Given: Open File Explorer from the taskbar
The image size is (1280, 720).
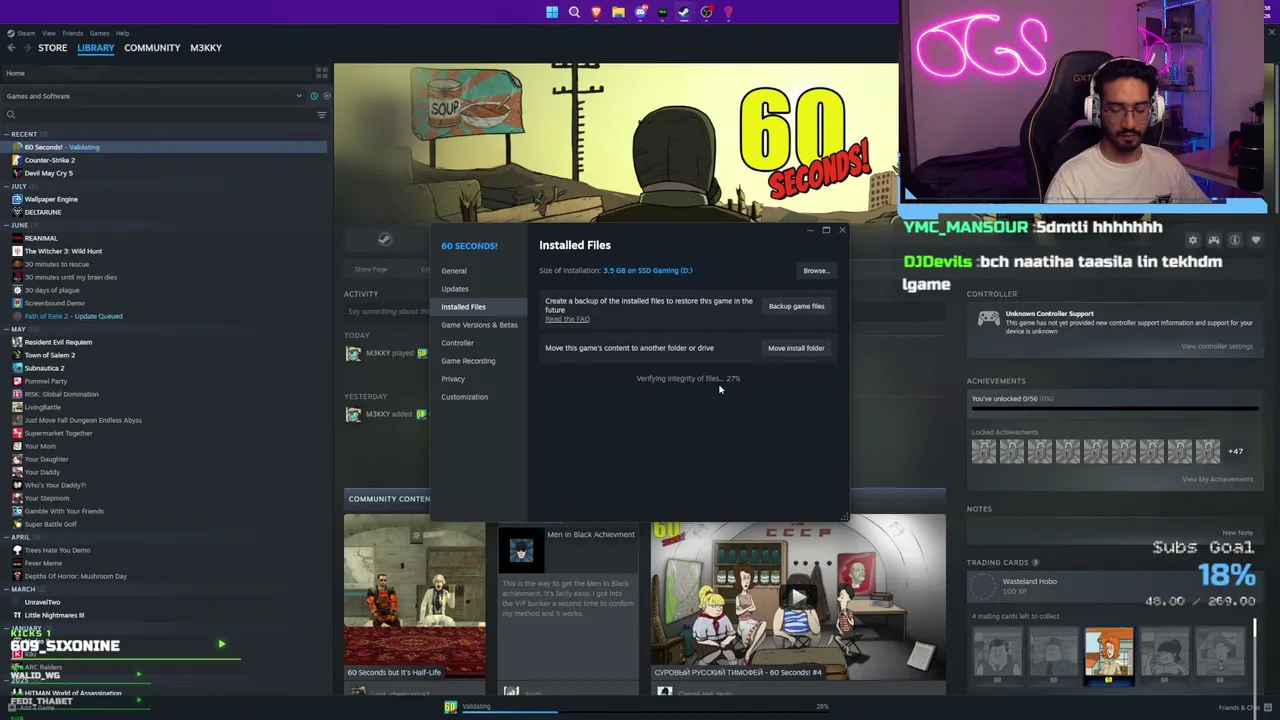Looking at the screenshot, I should point(618,12).
